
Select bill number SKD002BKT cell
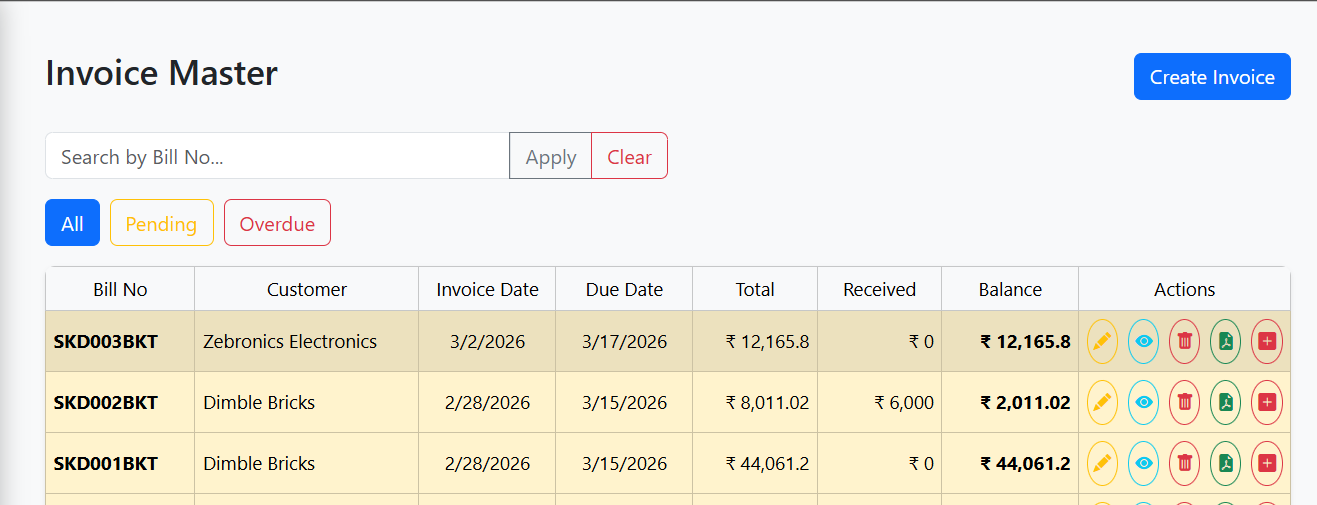120,402
